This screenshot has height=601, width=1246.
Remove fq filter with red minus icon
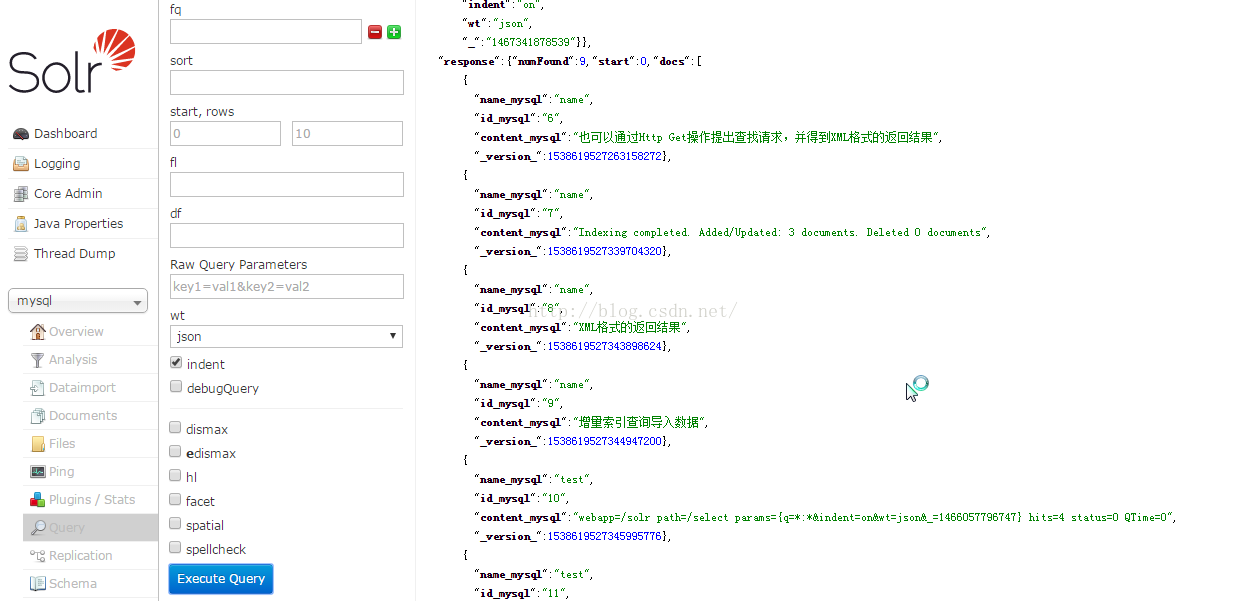pyautogui.click(x=375, y=32)
